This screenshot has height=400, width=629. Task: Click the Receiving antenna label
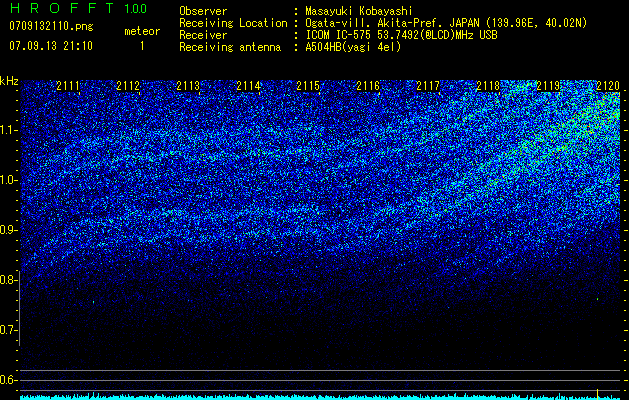[230, 47]
